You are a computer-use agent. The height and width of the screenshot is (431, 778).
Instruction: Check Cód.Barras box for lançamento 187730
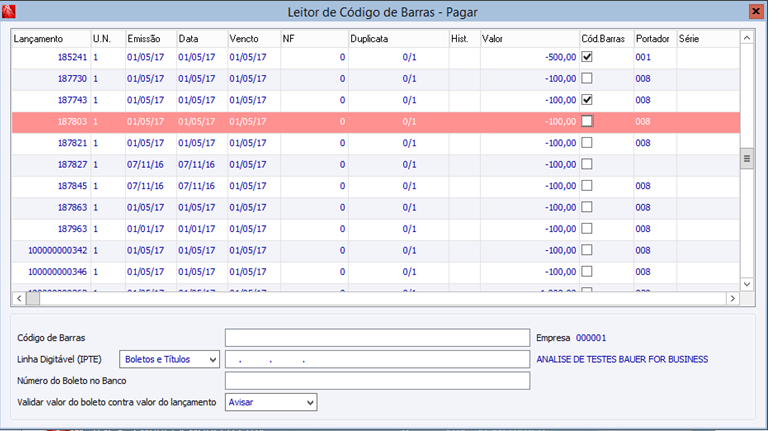(x=587, y=78)
